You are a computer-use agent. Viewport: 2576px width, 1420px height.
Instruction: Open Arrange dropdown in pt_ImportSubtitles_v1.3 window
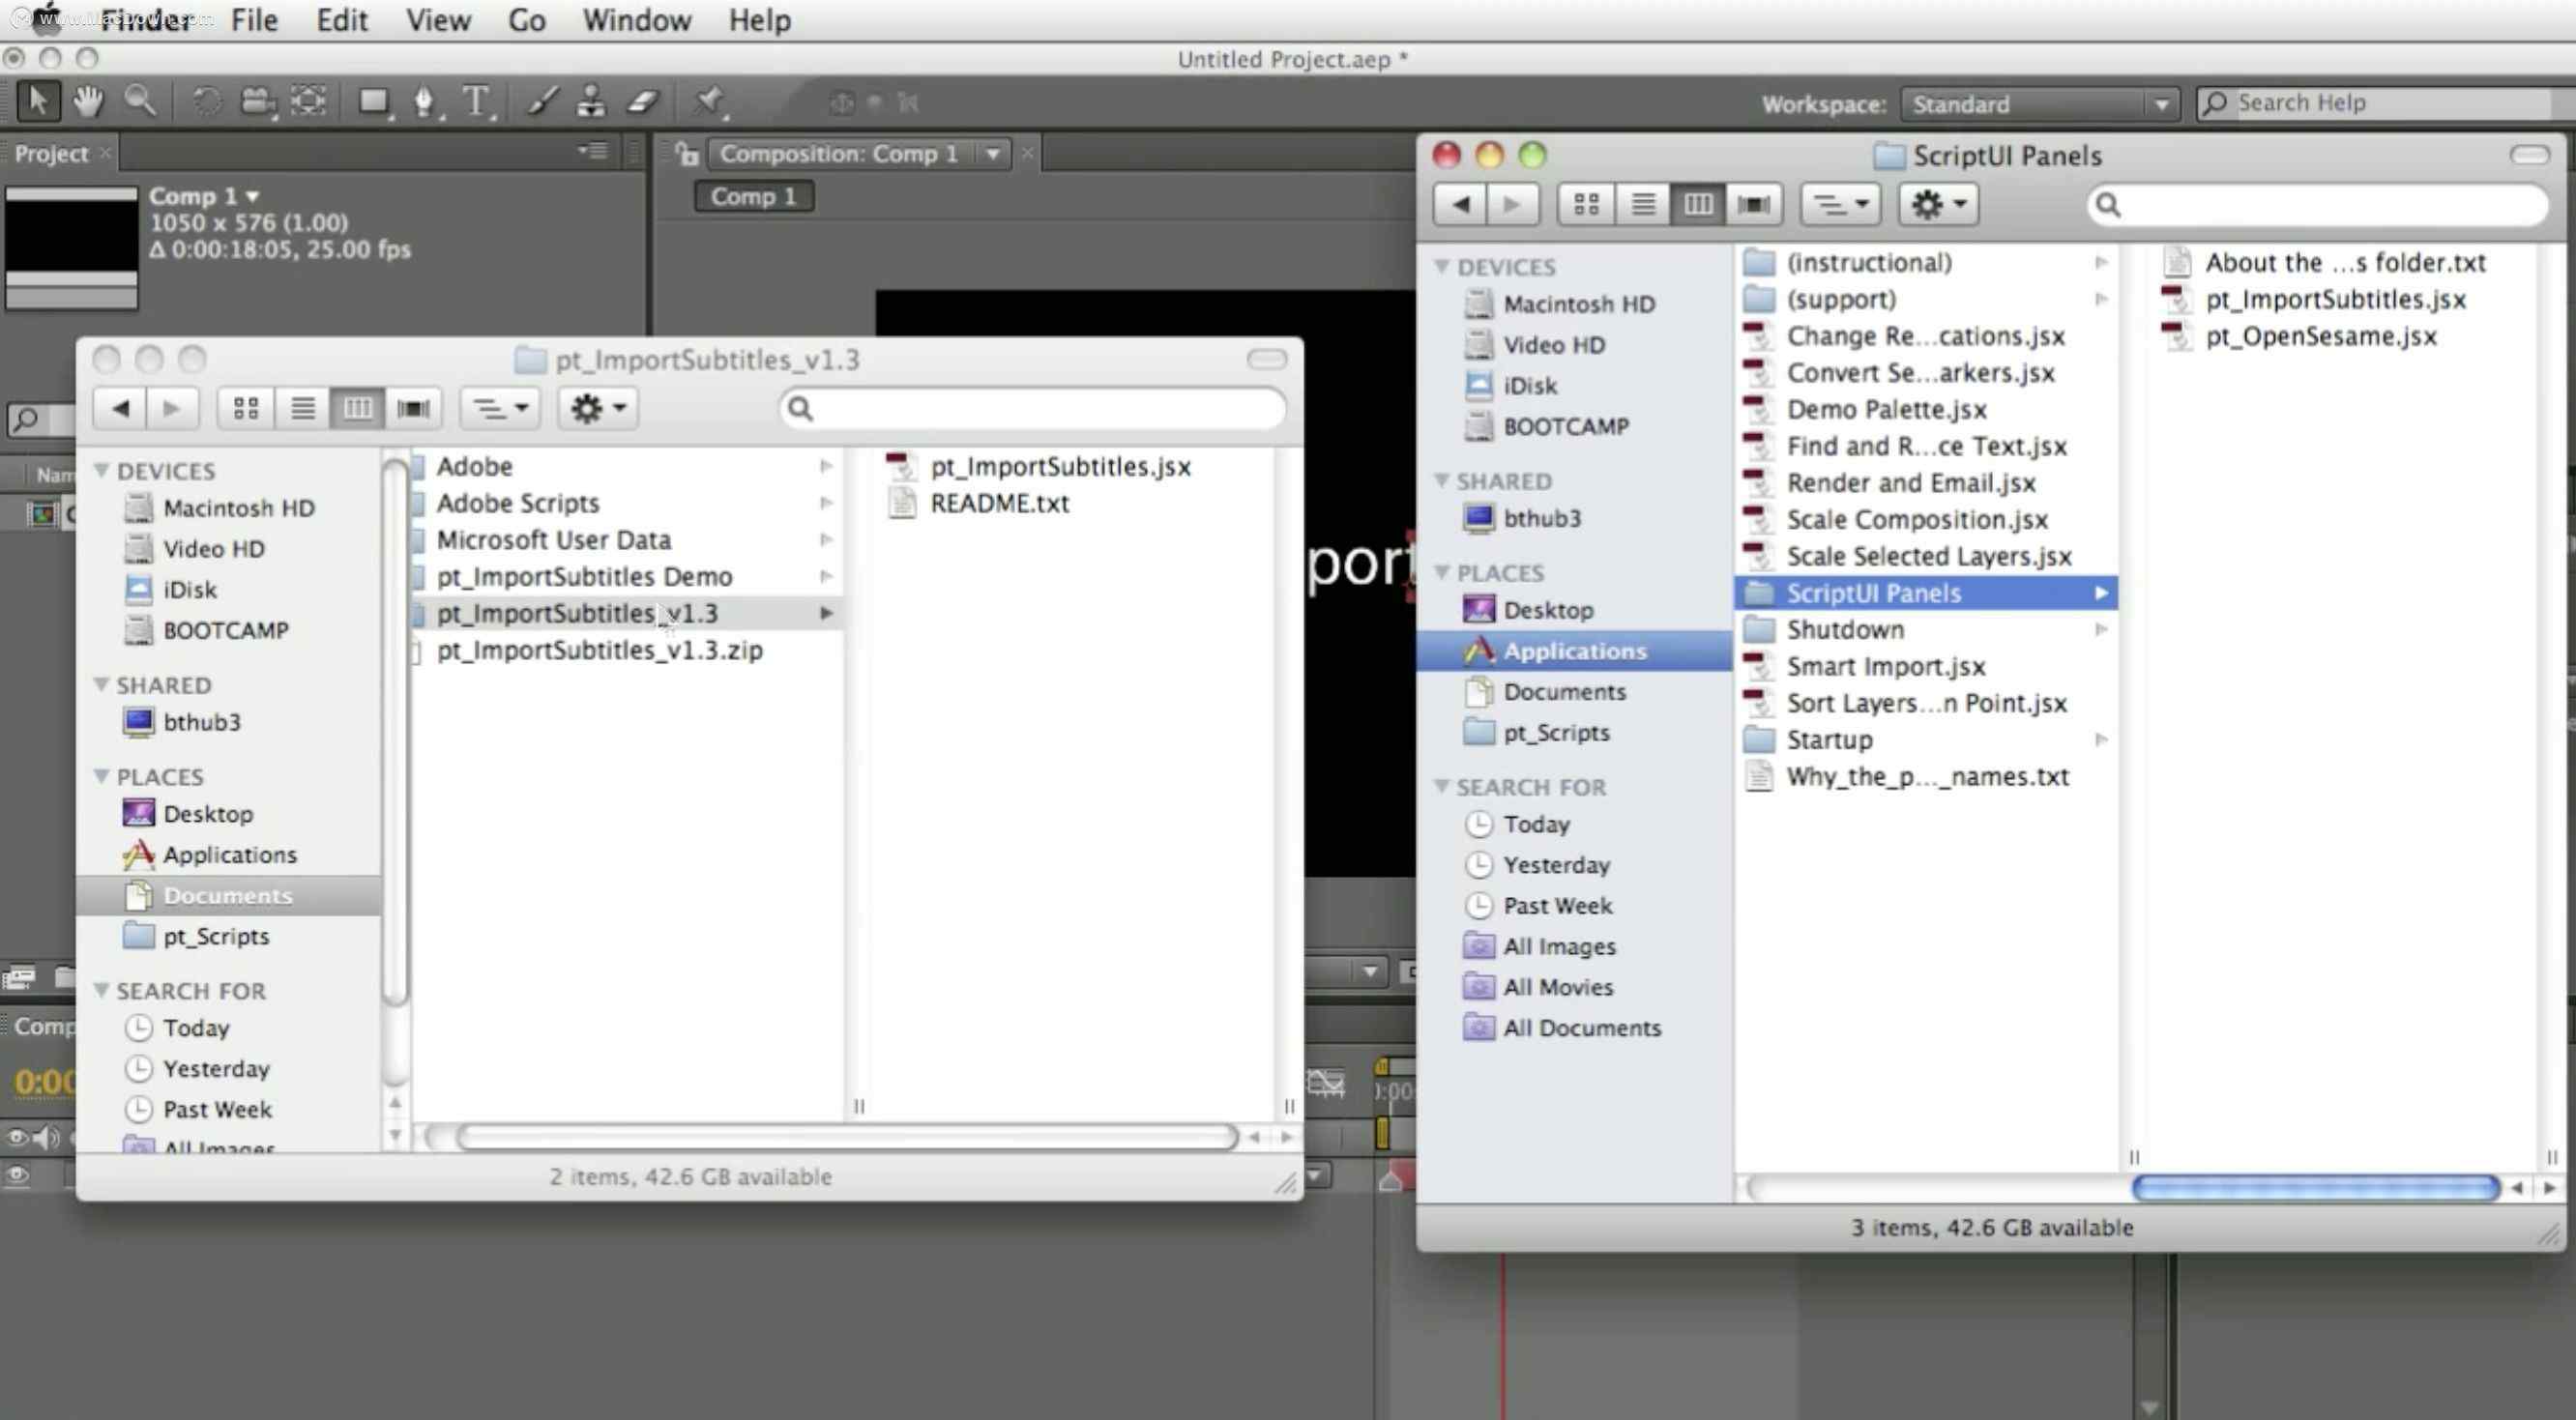point(500,408)
